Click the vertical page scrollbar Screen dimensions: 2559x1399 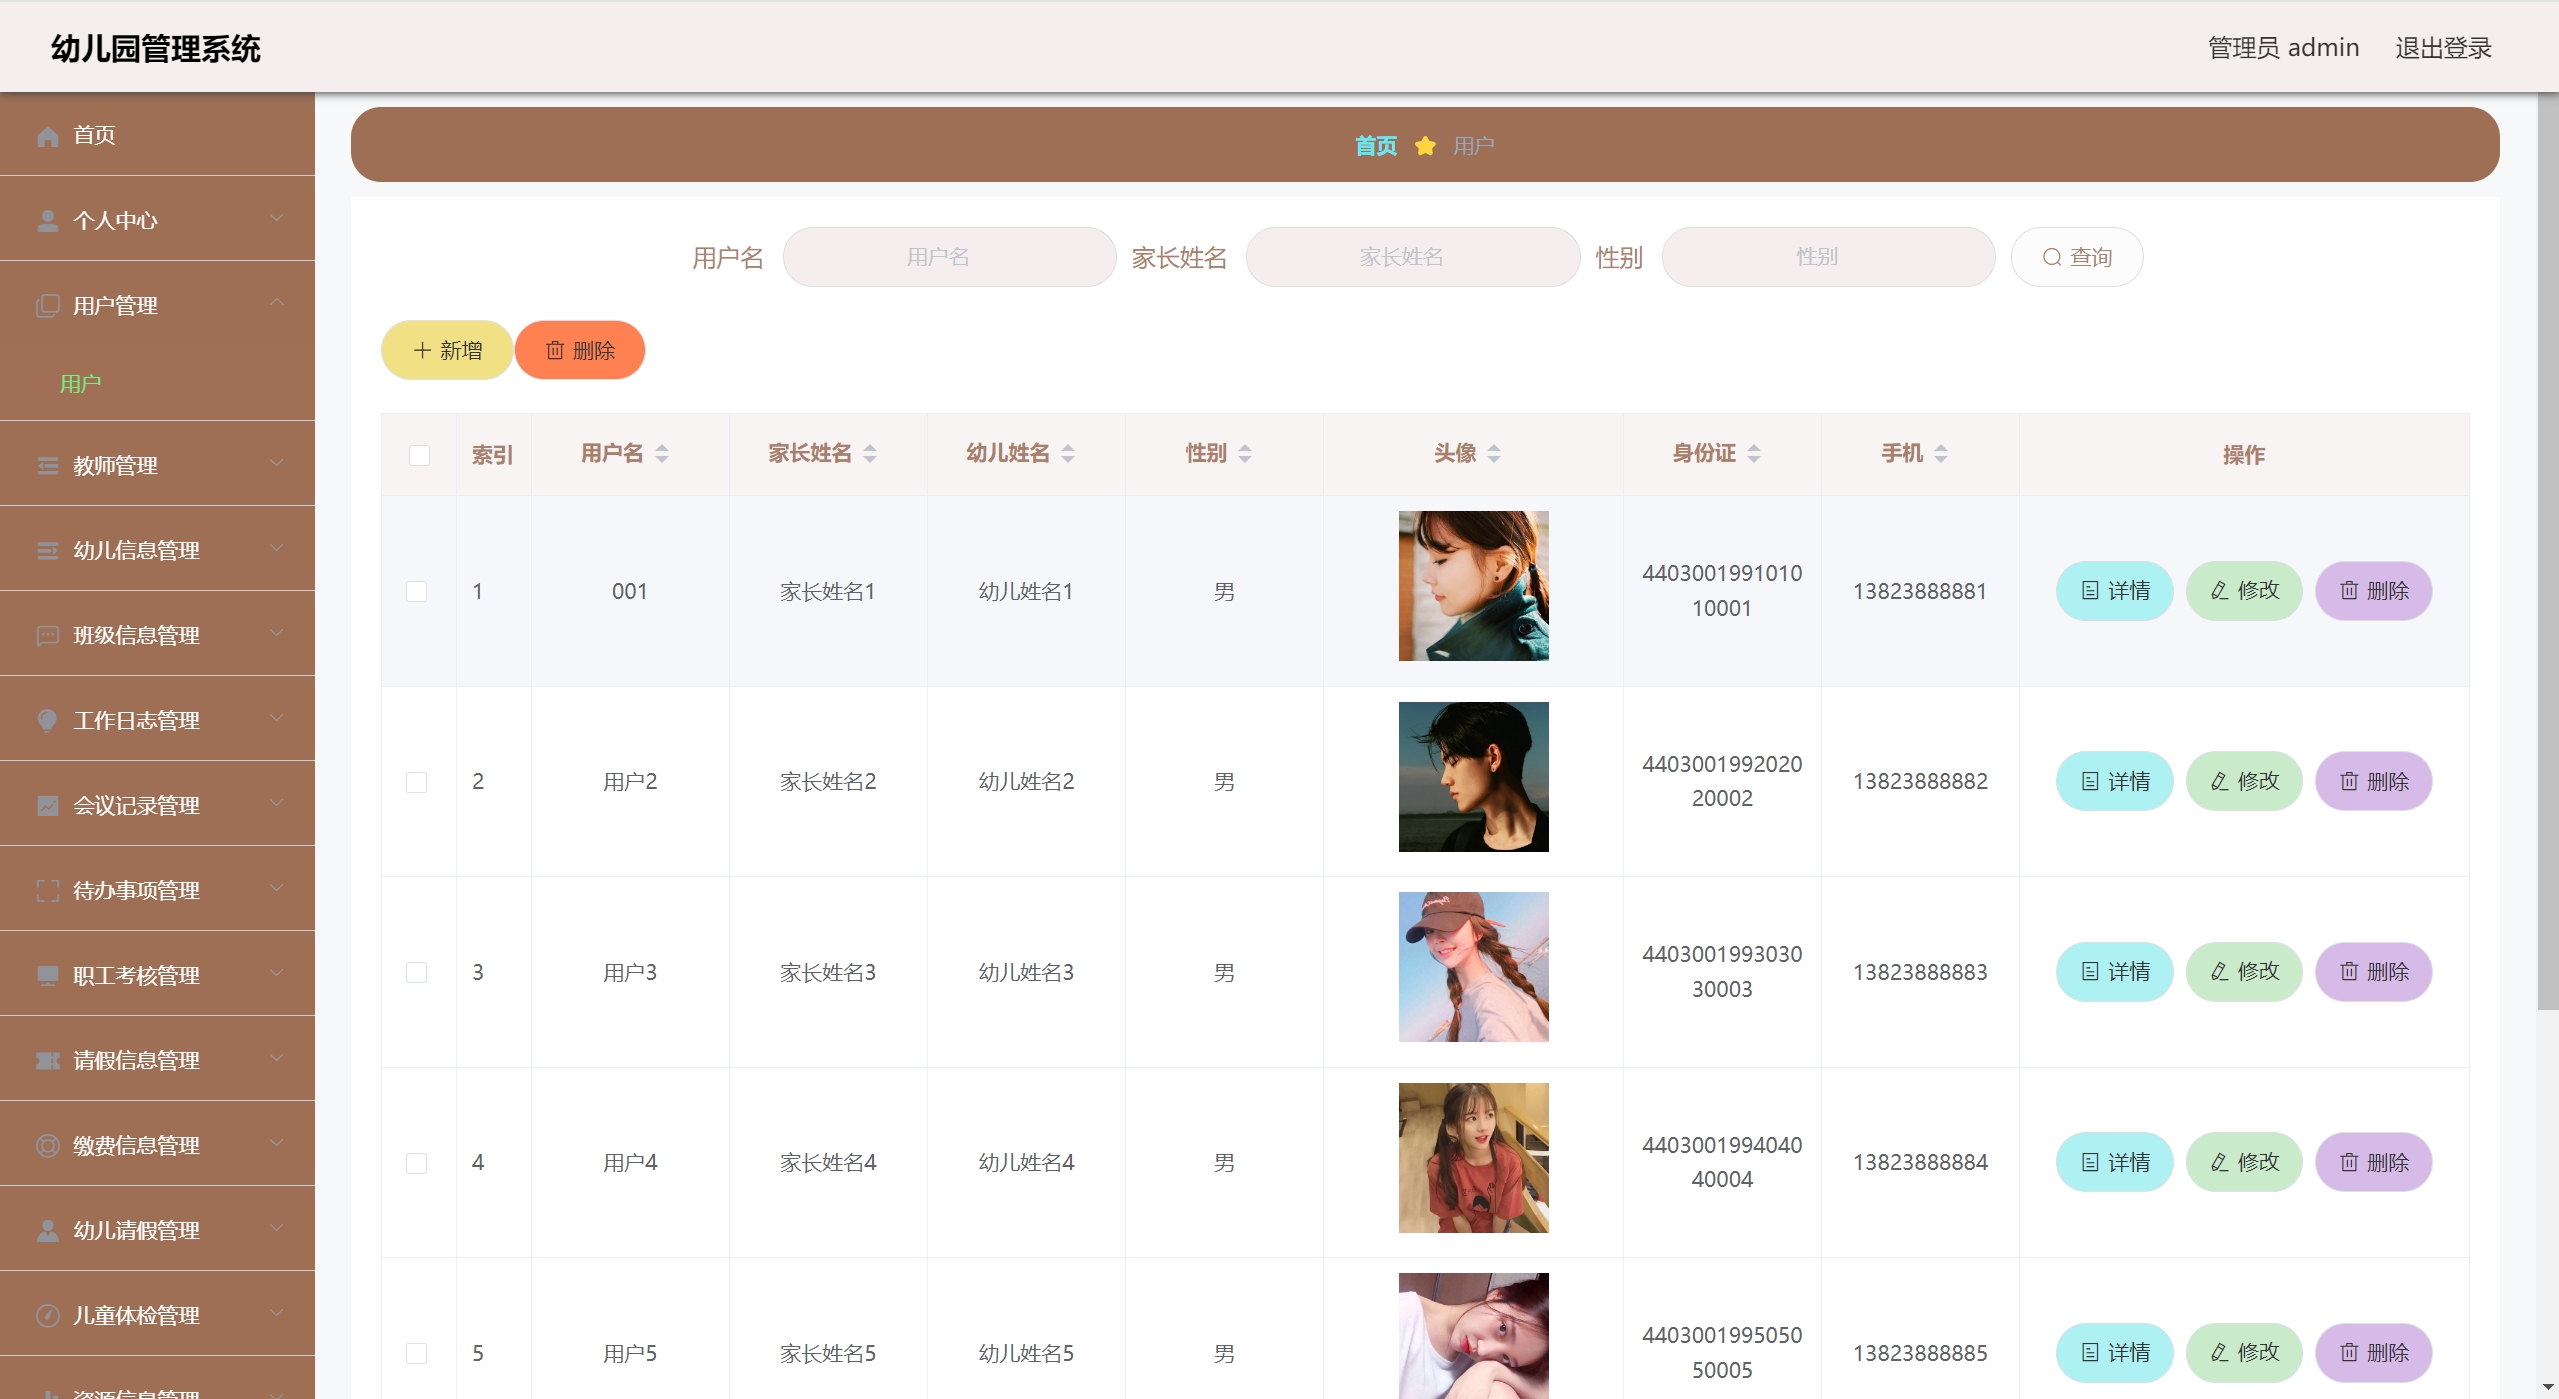pyautogui.click(x=2547, y=550)
